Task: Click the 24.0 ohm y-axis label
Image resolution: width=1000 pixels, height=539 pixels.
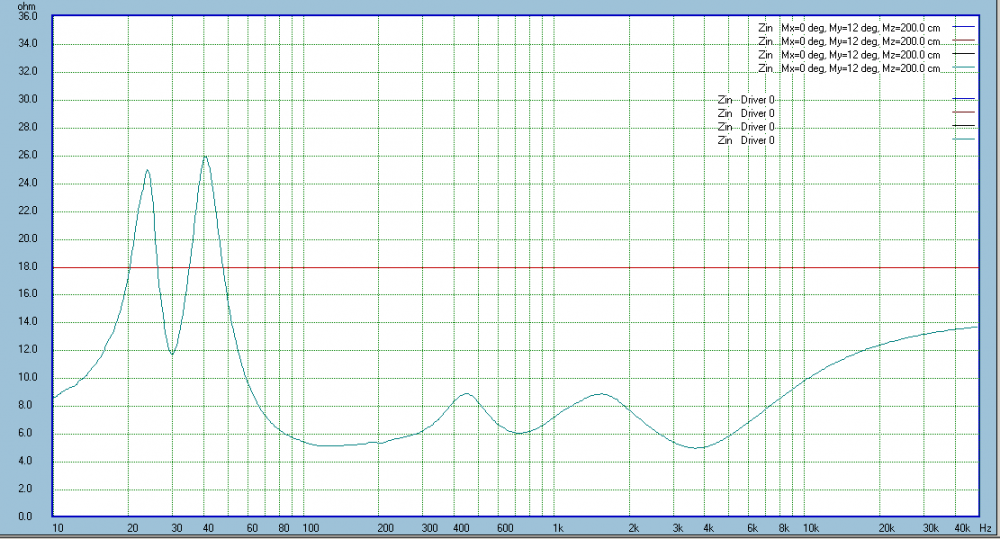Action: 27,183
